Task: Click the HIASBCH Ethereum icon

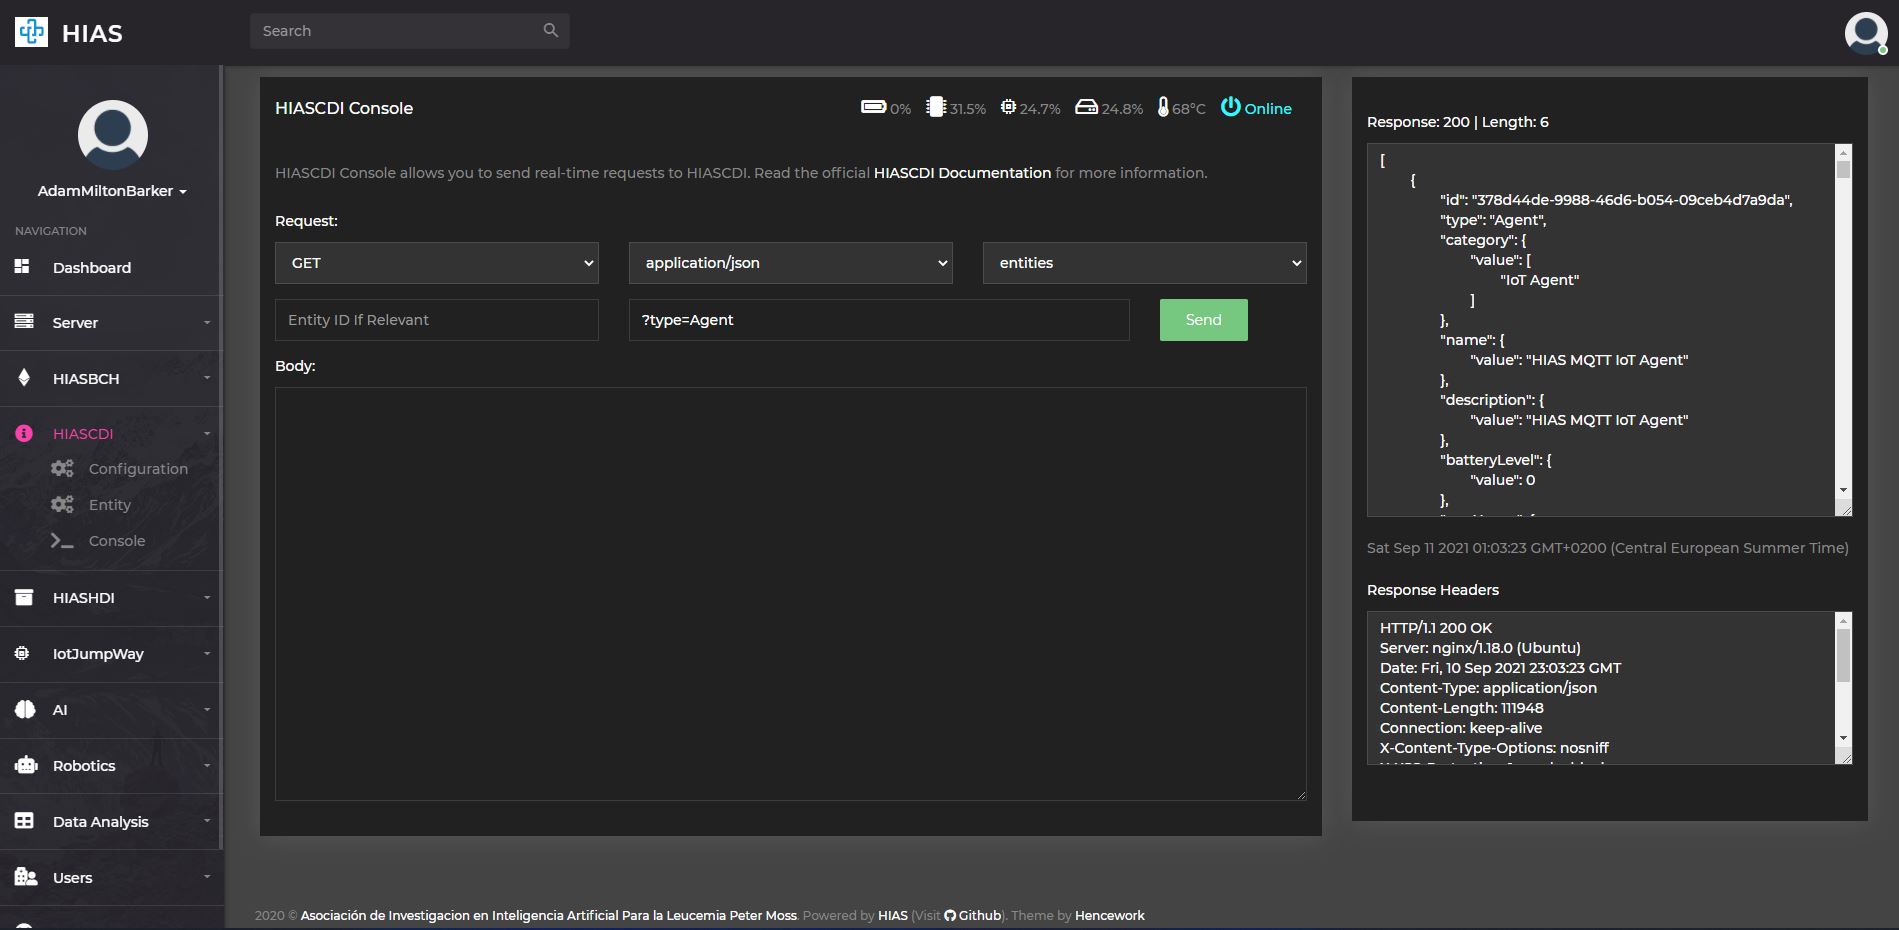Action: tap(24, 378)
